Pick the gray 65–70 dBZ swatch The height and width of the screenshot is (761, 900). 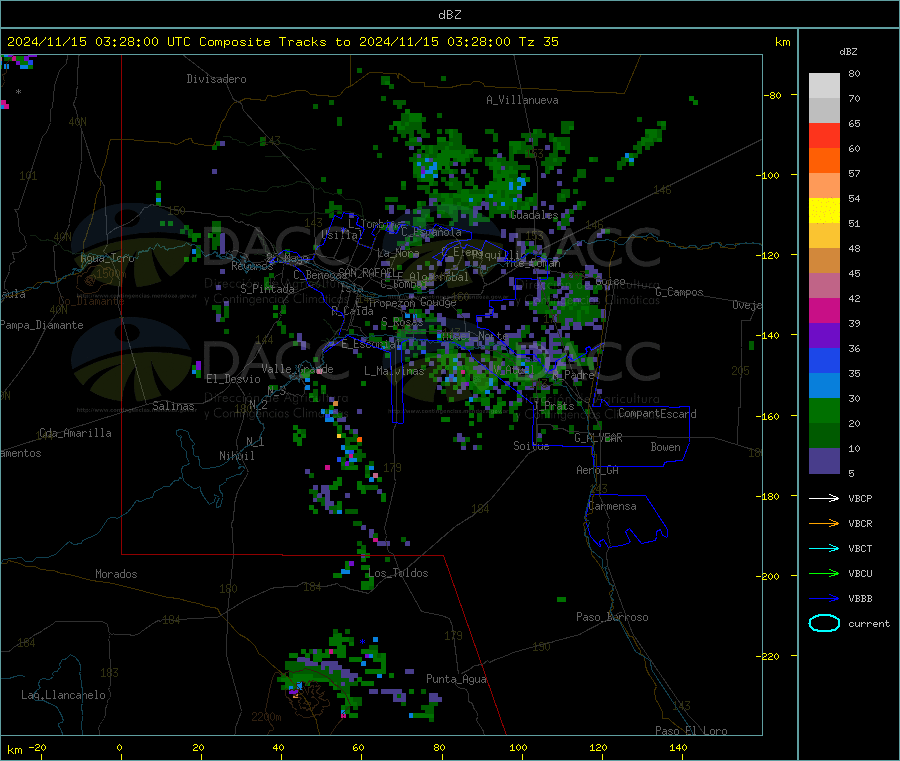coord(824,111)
